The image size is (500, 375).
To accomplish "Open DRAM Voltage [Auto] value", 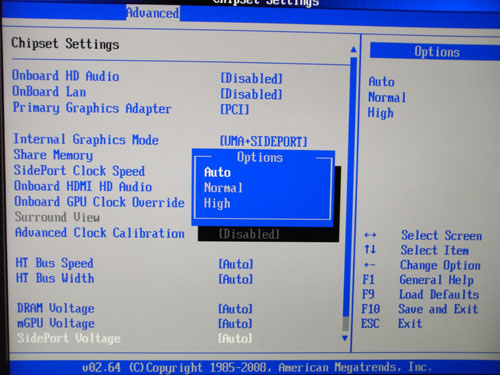I will [235, 309].
